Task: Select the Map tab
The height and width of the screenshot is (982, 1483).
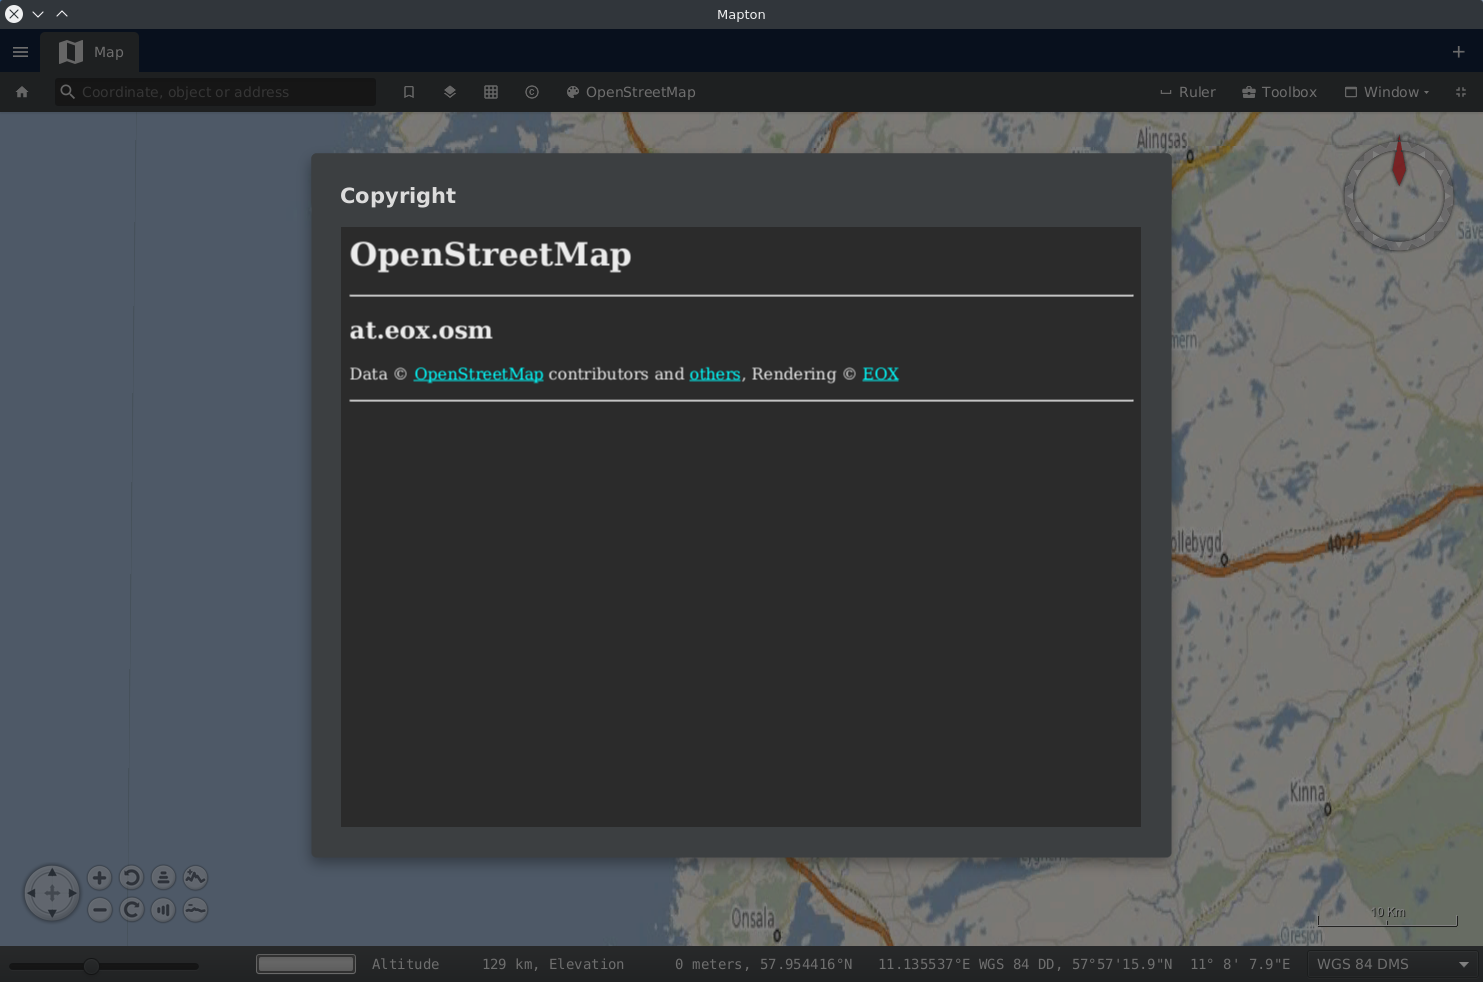Action: [x=91, y=52]
